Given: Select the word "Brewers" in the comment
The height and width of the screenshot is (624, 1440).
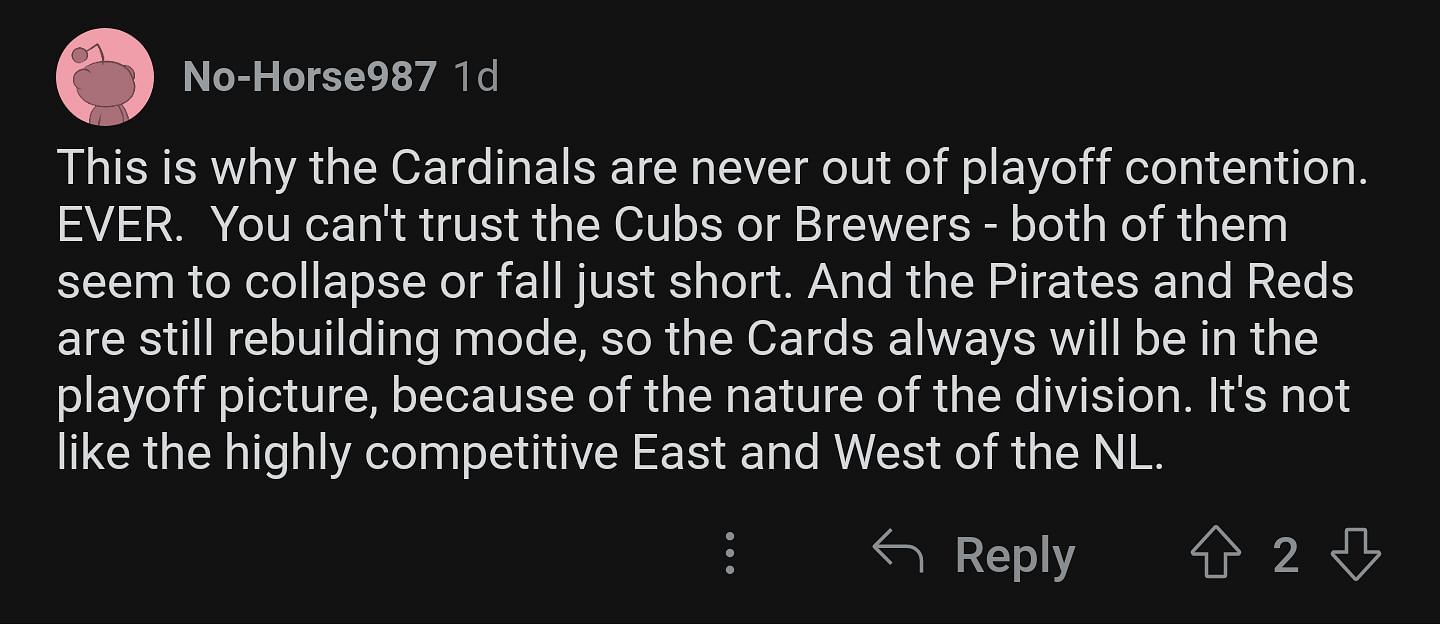Looking at the screenshot, I should tap(882, 226).
